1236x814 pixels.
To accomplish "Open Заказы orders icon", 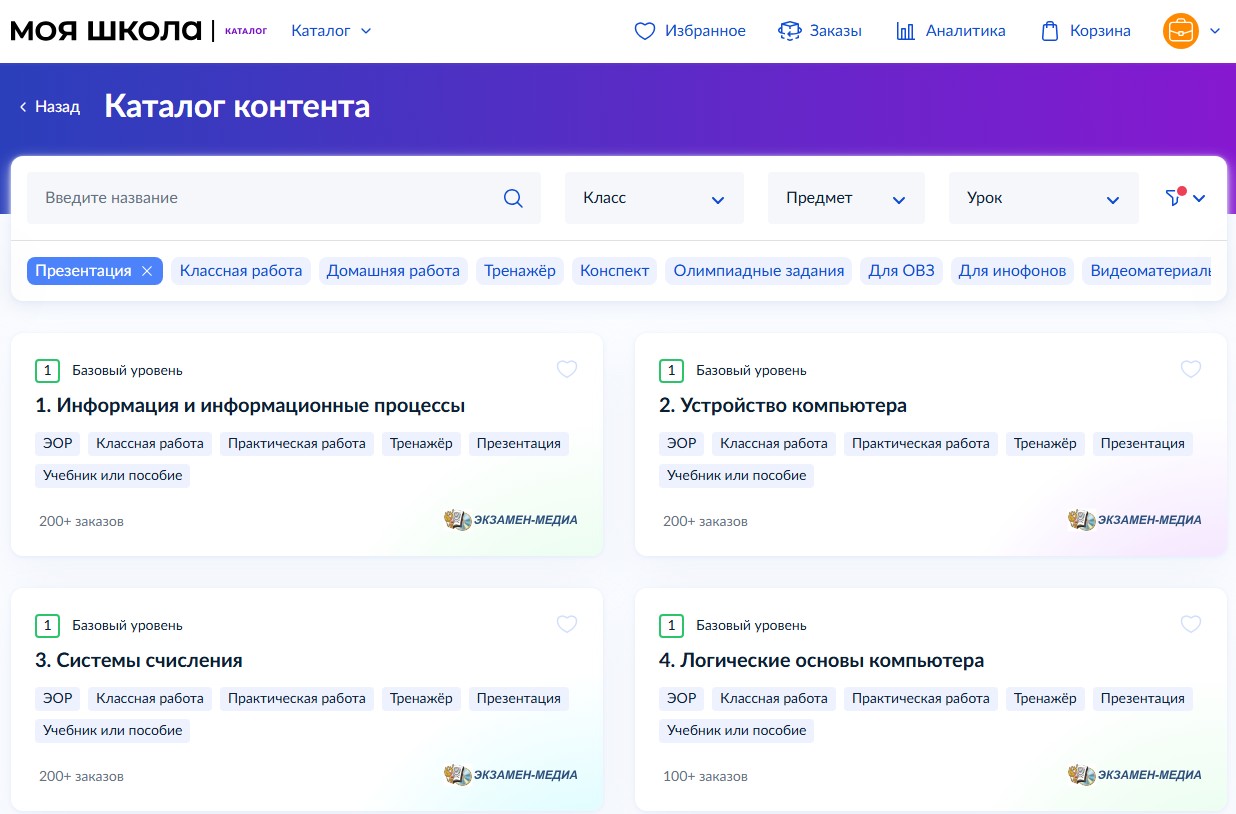I will (790, 31).
